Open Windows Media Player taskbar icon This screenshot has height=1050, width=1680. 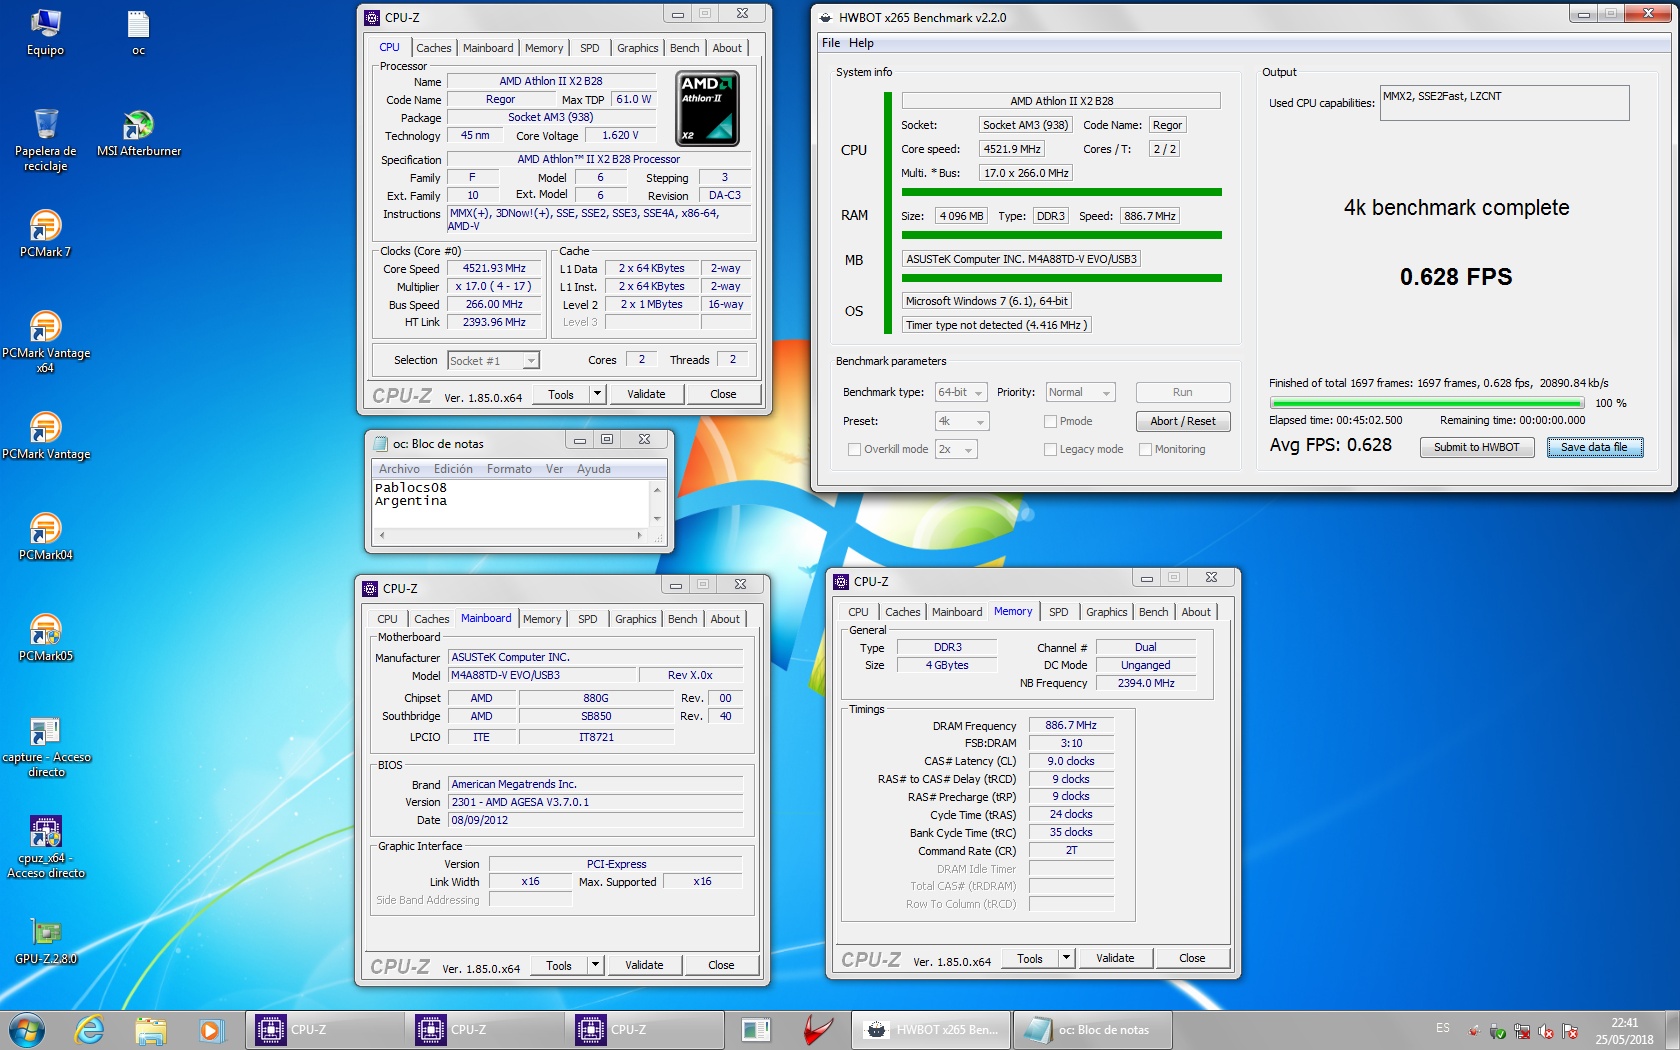pyautogui.click(x=210, y=1029)
